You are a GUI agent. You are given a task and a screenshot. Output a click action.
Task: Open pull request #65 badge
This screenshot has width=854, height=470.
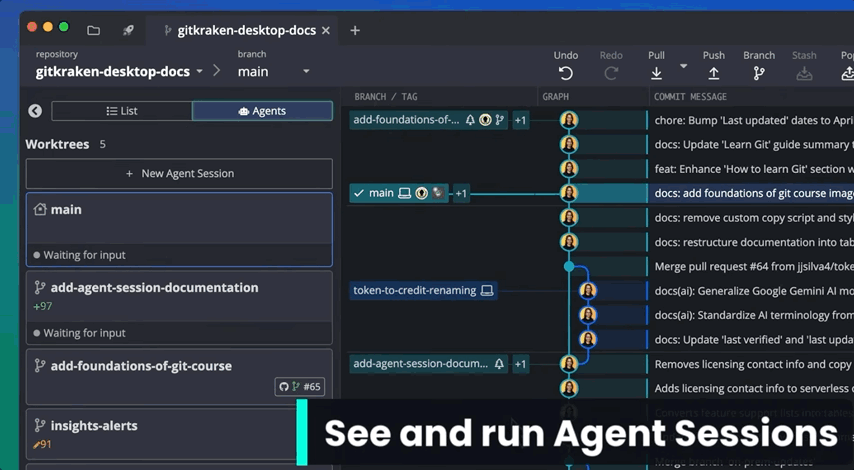(300, 387)
